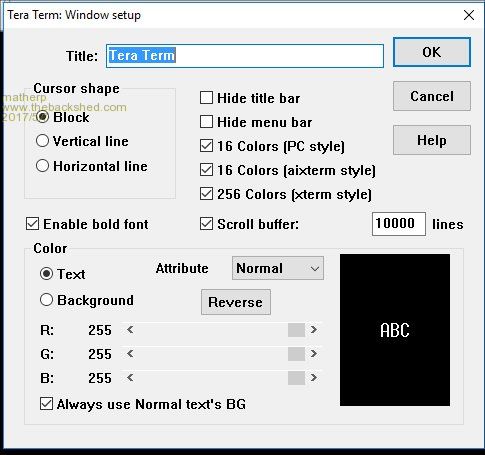Close the Window setup dialog

pyautogui.click(x=469, y=15)
